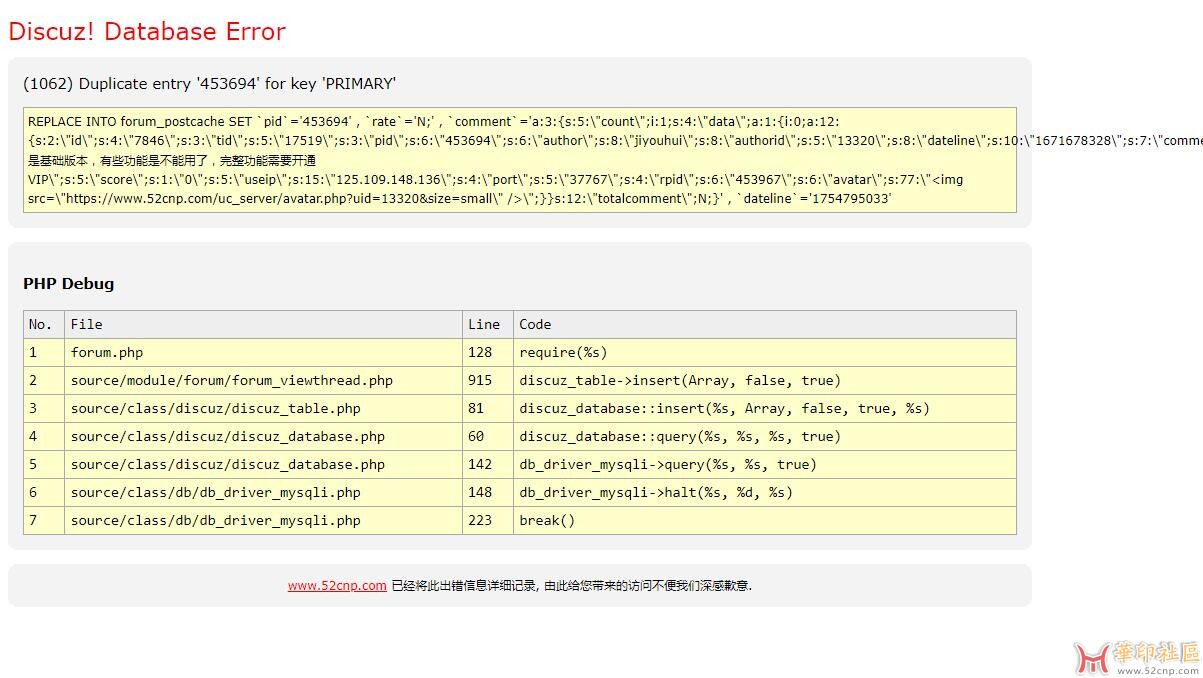The image size is (1203, 678).
Task: Click the 'File' column header
Action: pos(263,324)
